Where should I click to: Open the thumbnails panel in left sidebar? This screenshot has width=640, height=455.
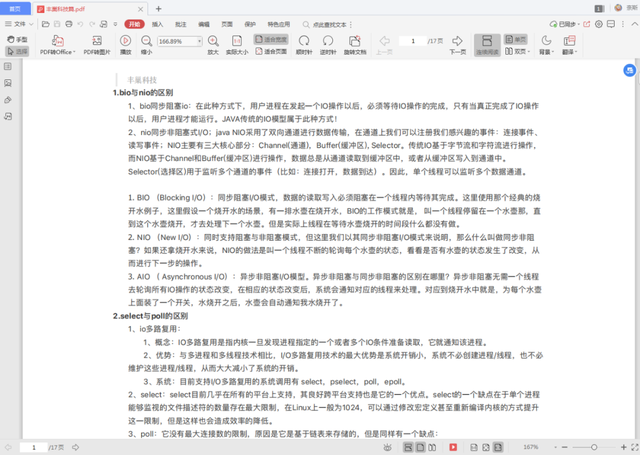[8, 67]
